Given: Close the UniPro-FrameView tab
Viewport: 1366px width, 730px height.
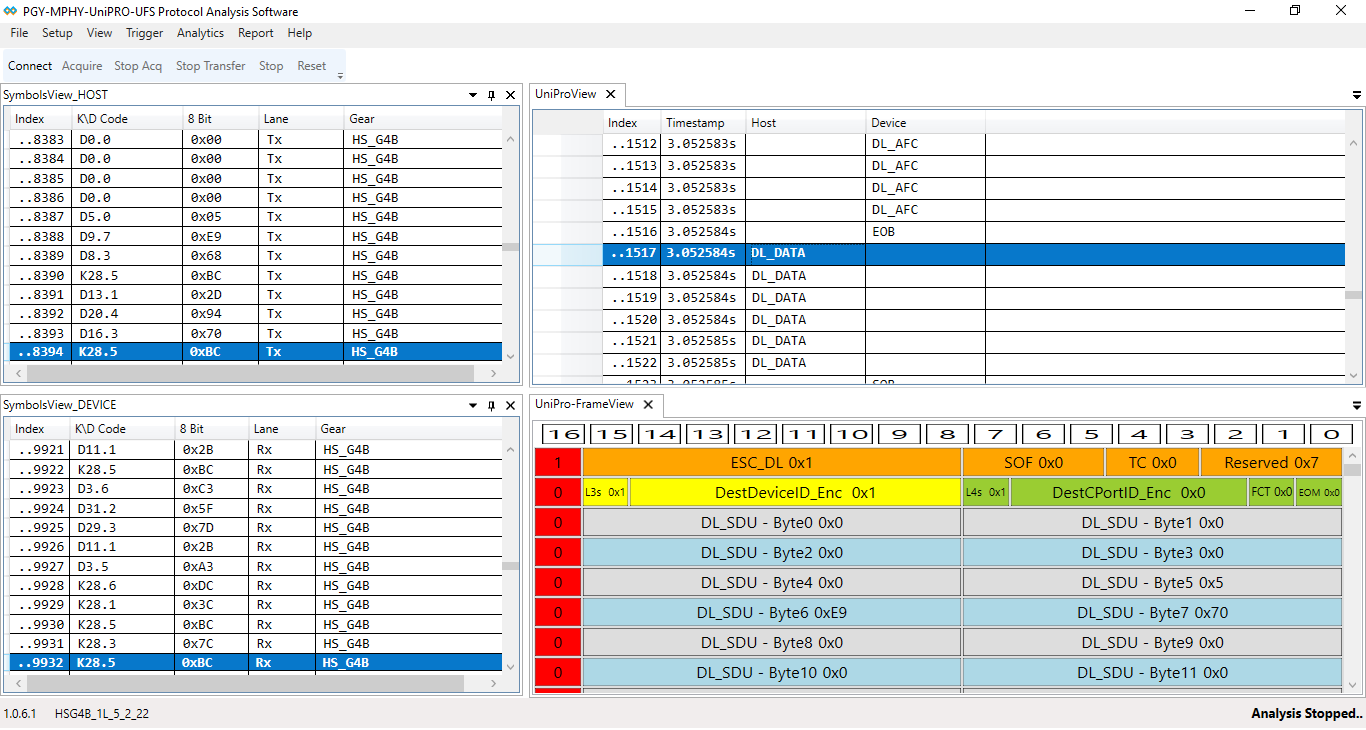Looking at the screenshot, I should (x=647, y=404).
